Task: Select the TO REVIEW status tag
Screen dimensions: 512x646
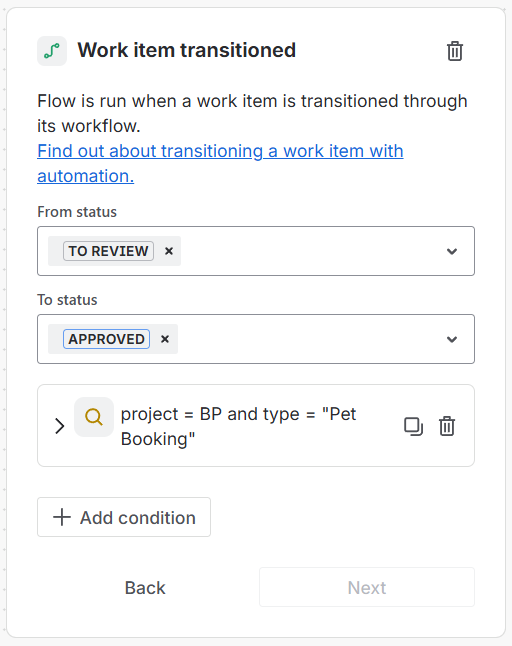Action: tap(108, 251)
